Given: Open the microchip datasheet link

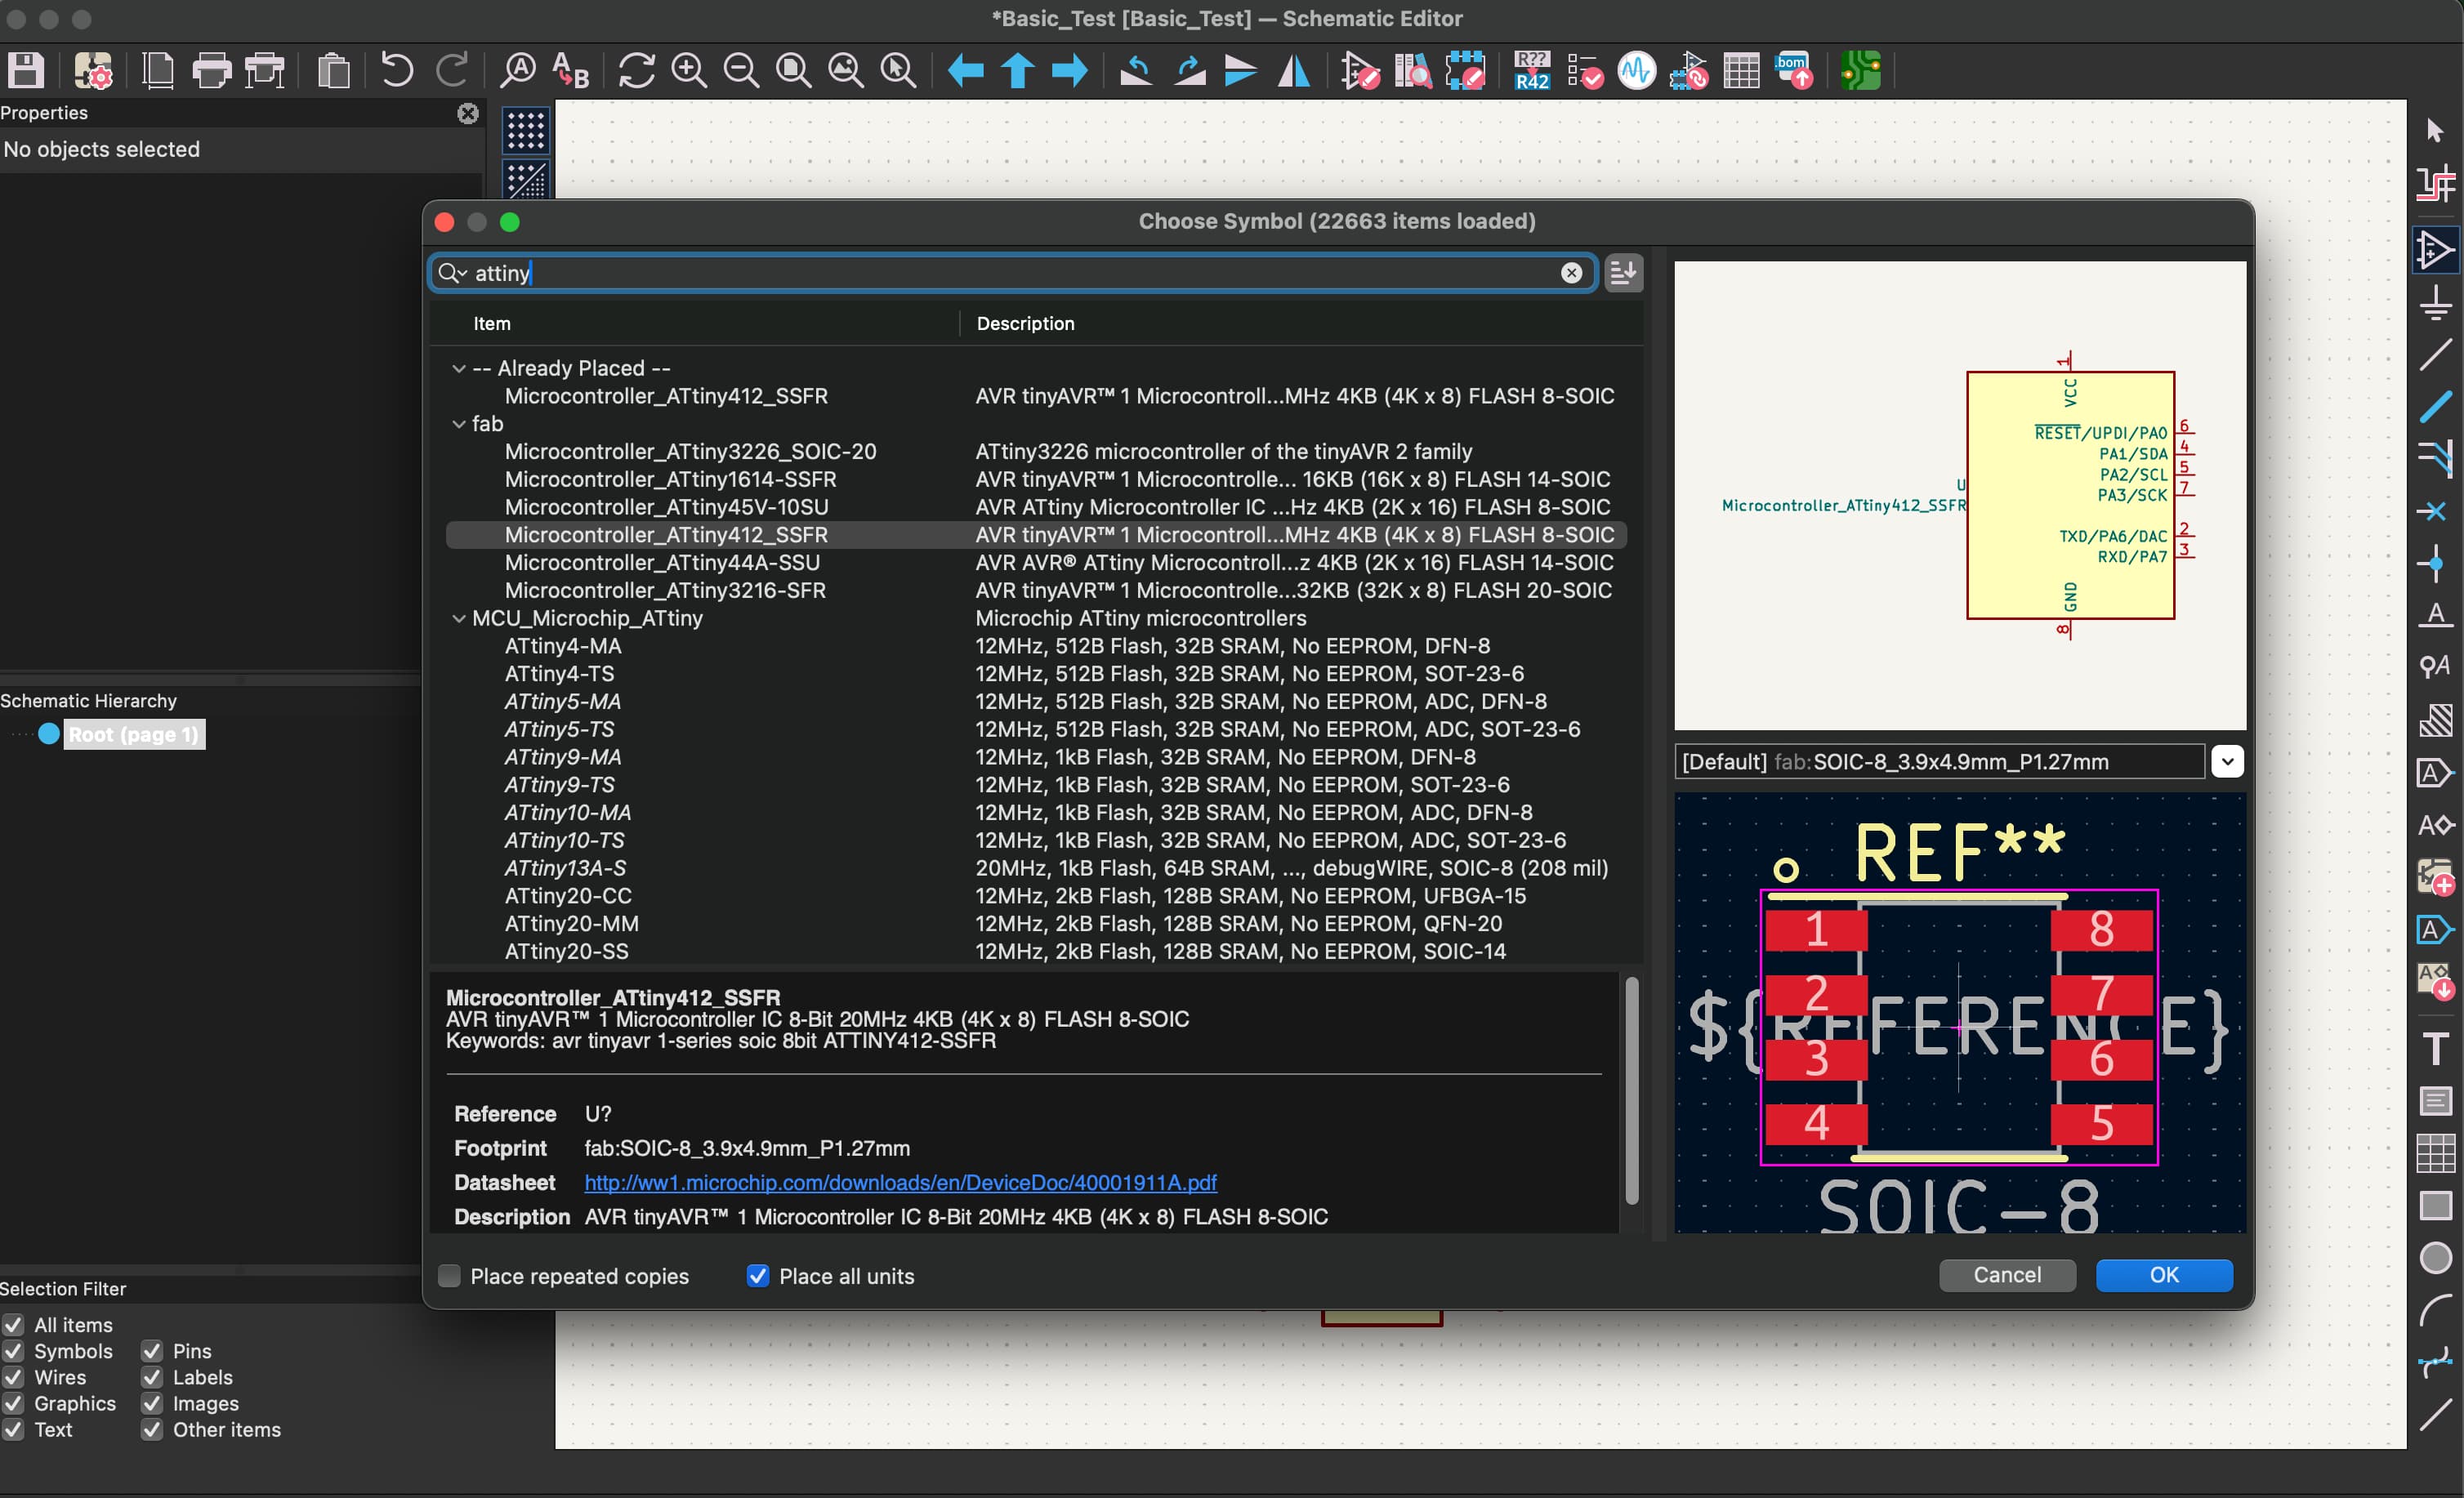Looking at the screenshot, I should pyautogui.click(x=900, y=1183).
